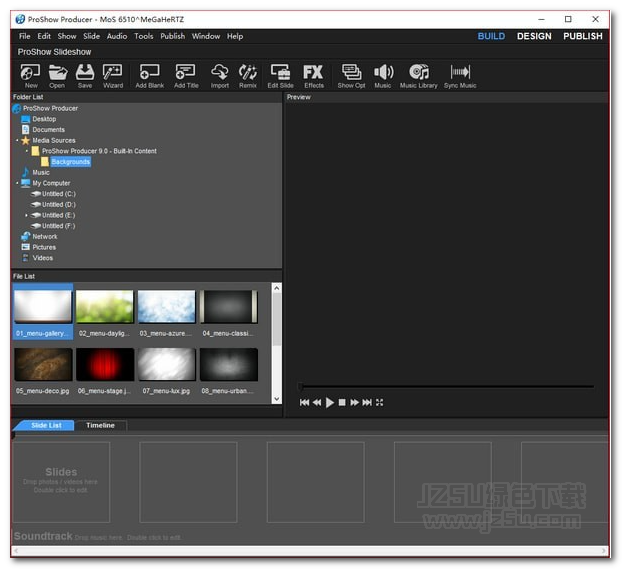Click the file list up arrow
Viewport: 622px width, 569px height.
[276, 288]
